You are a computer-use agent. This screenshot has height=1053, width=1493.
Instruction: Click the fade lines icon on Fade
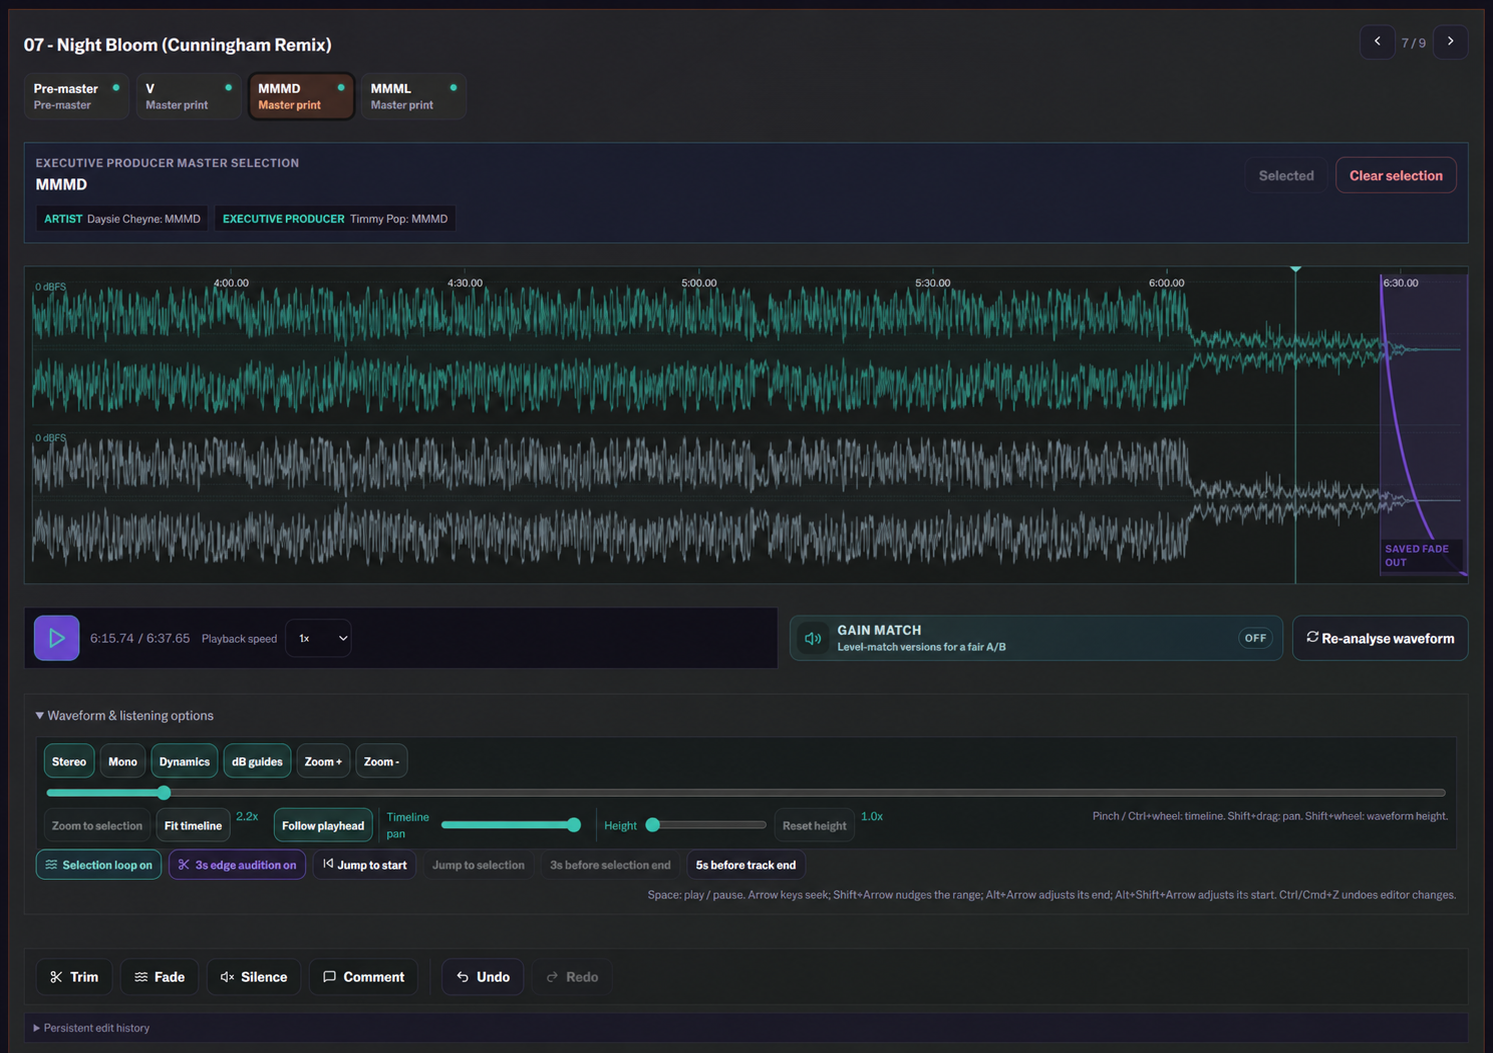(141, 977)
